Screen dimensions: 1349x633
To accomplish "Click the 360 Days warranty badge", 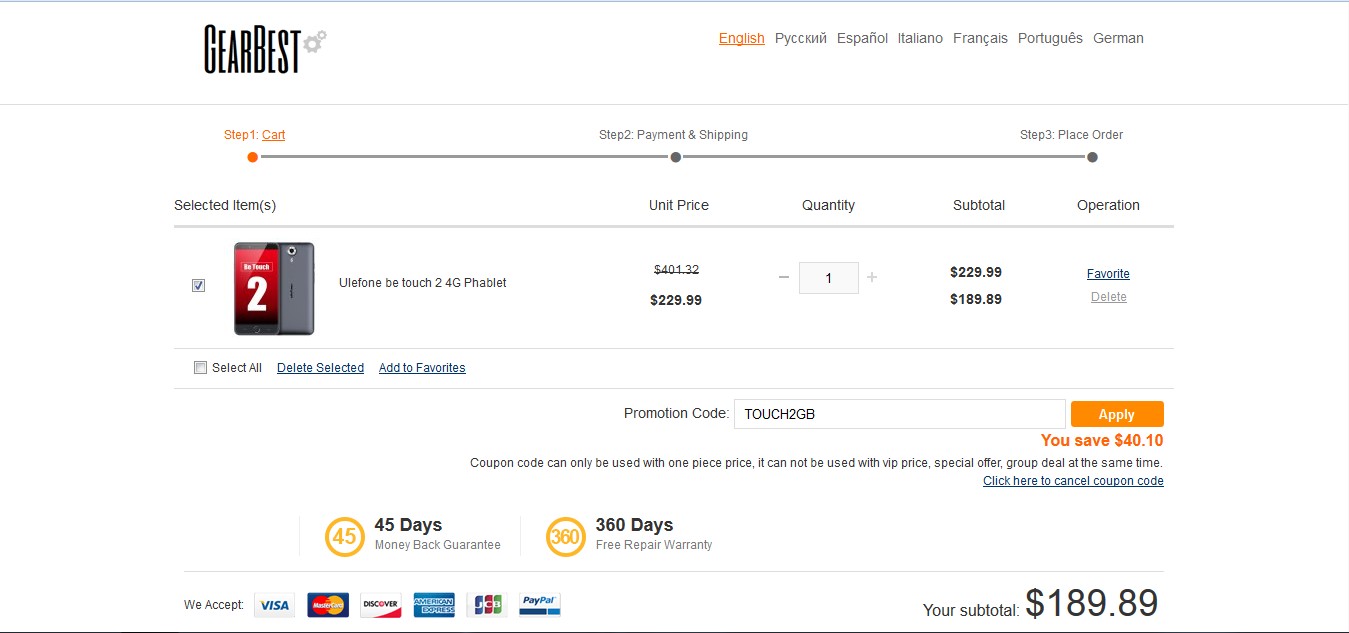I will [565, 537].
